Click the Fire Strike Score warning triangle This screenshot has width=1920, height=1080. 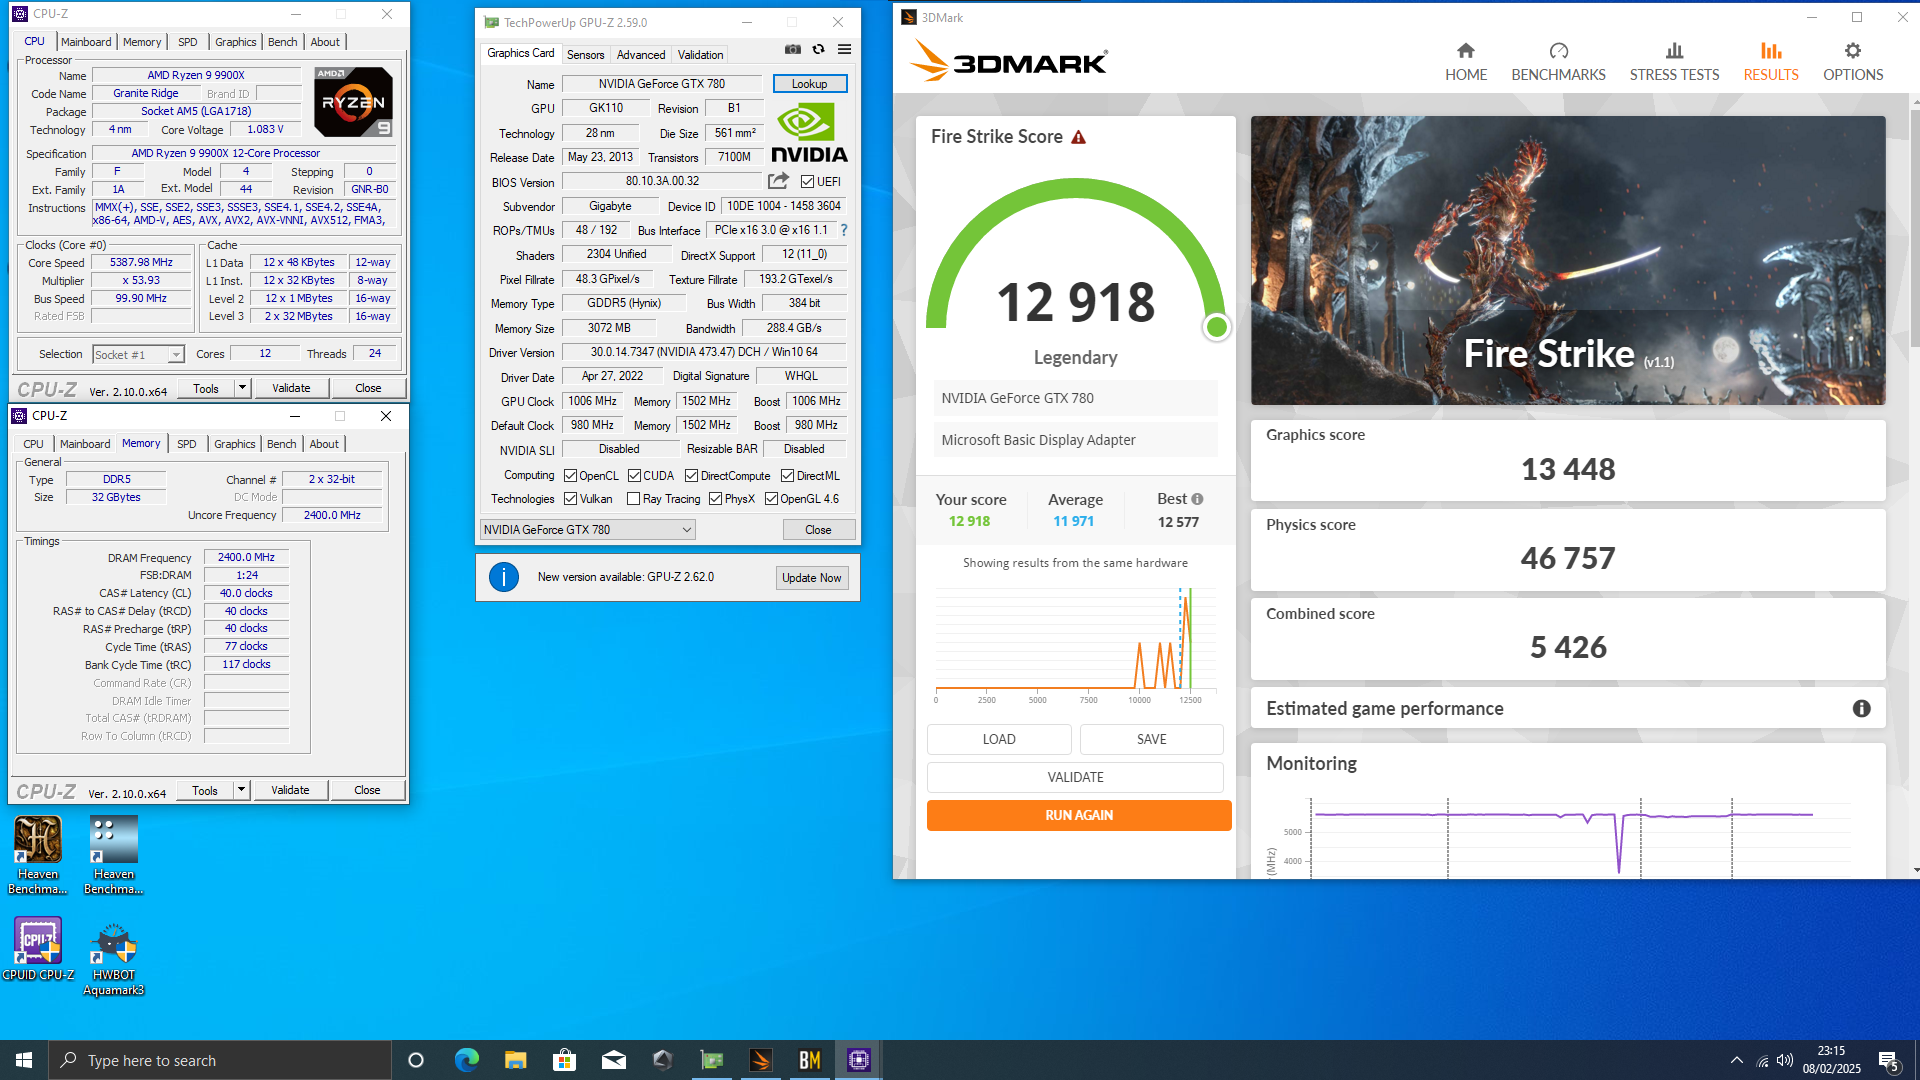coord(1078,137)
